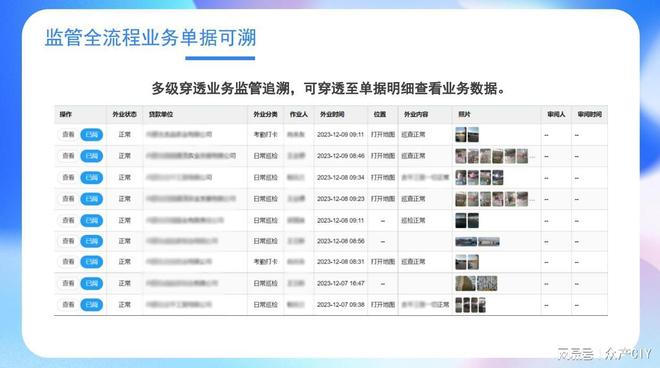Click the 审阅时间 column header
Screen dimensions: 660x368
pyautogui.click(x=589, y=115)
